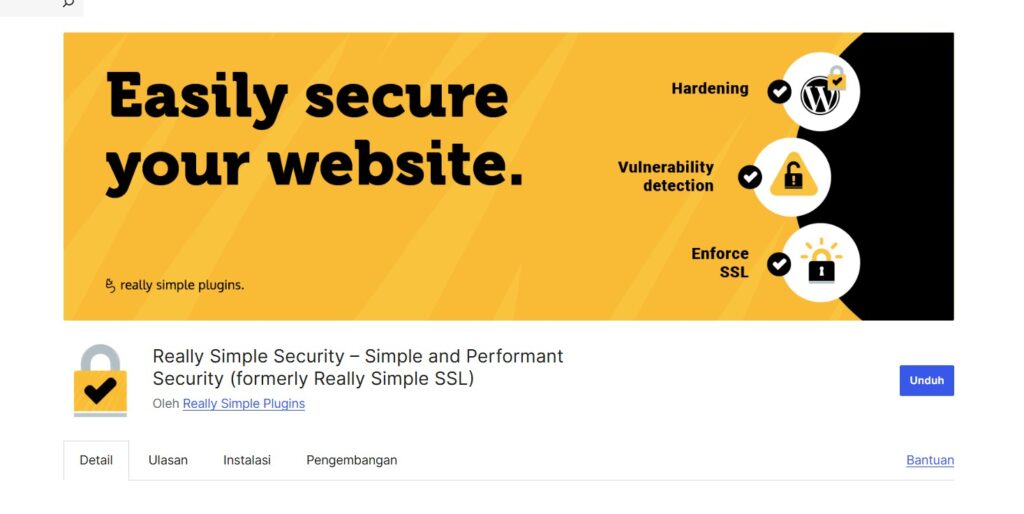Click the vulnerability warning triangle icon
This screenshot has width=1024, height=514.
(792, 177)
